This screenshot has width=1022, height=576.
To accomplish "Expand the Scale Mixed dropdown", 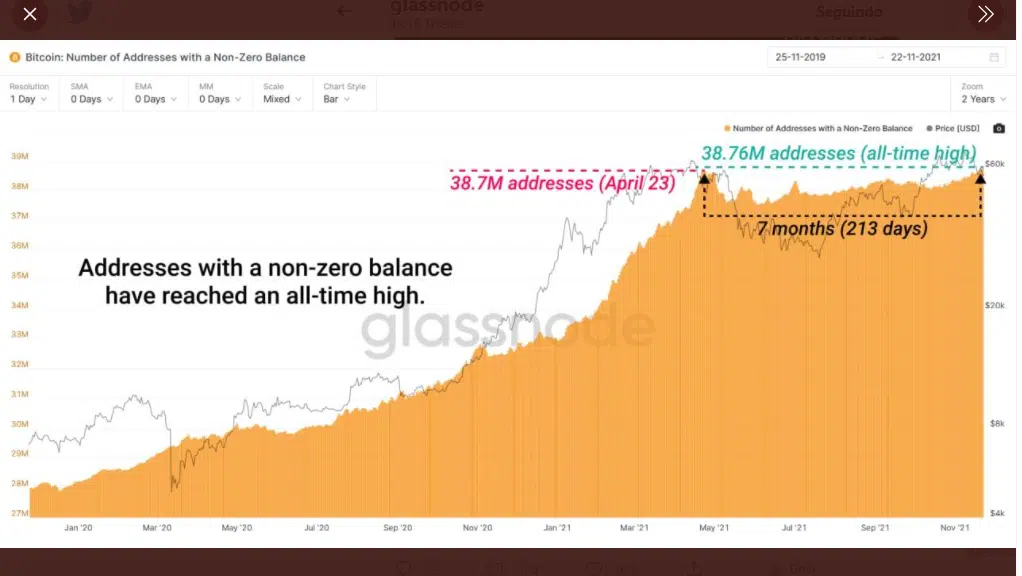I will (x=282, y=93).
